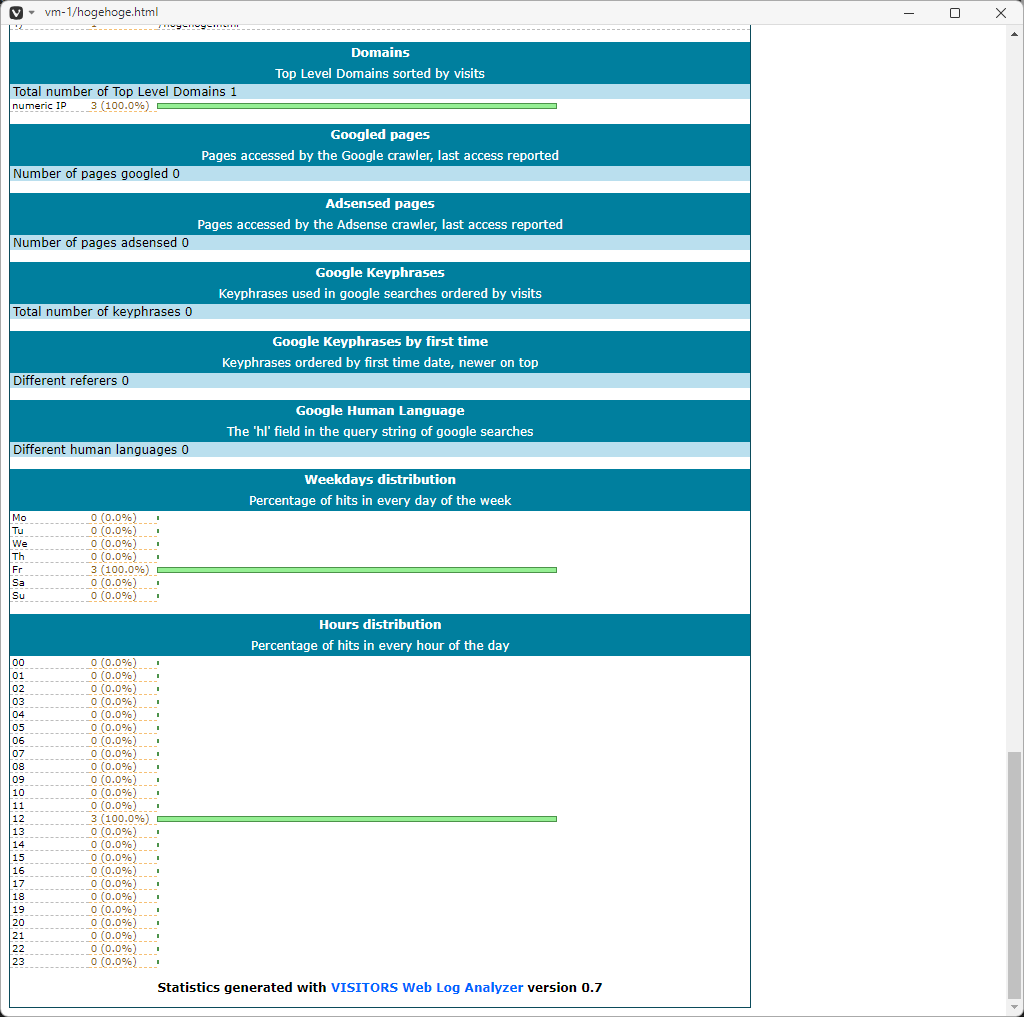Click the hour 21 row label
Image resolution: width=1024 pixels, height=1017 pixels.
click(18, 935)
